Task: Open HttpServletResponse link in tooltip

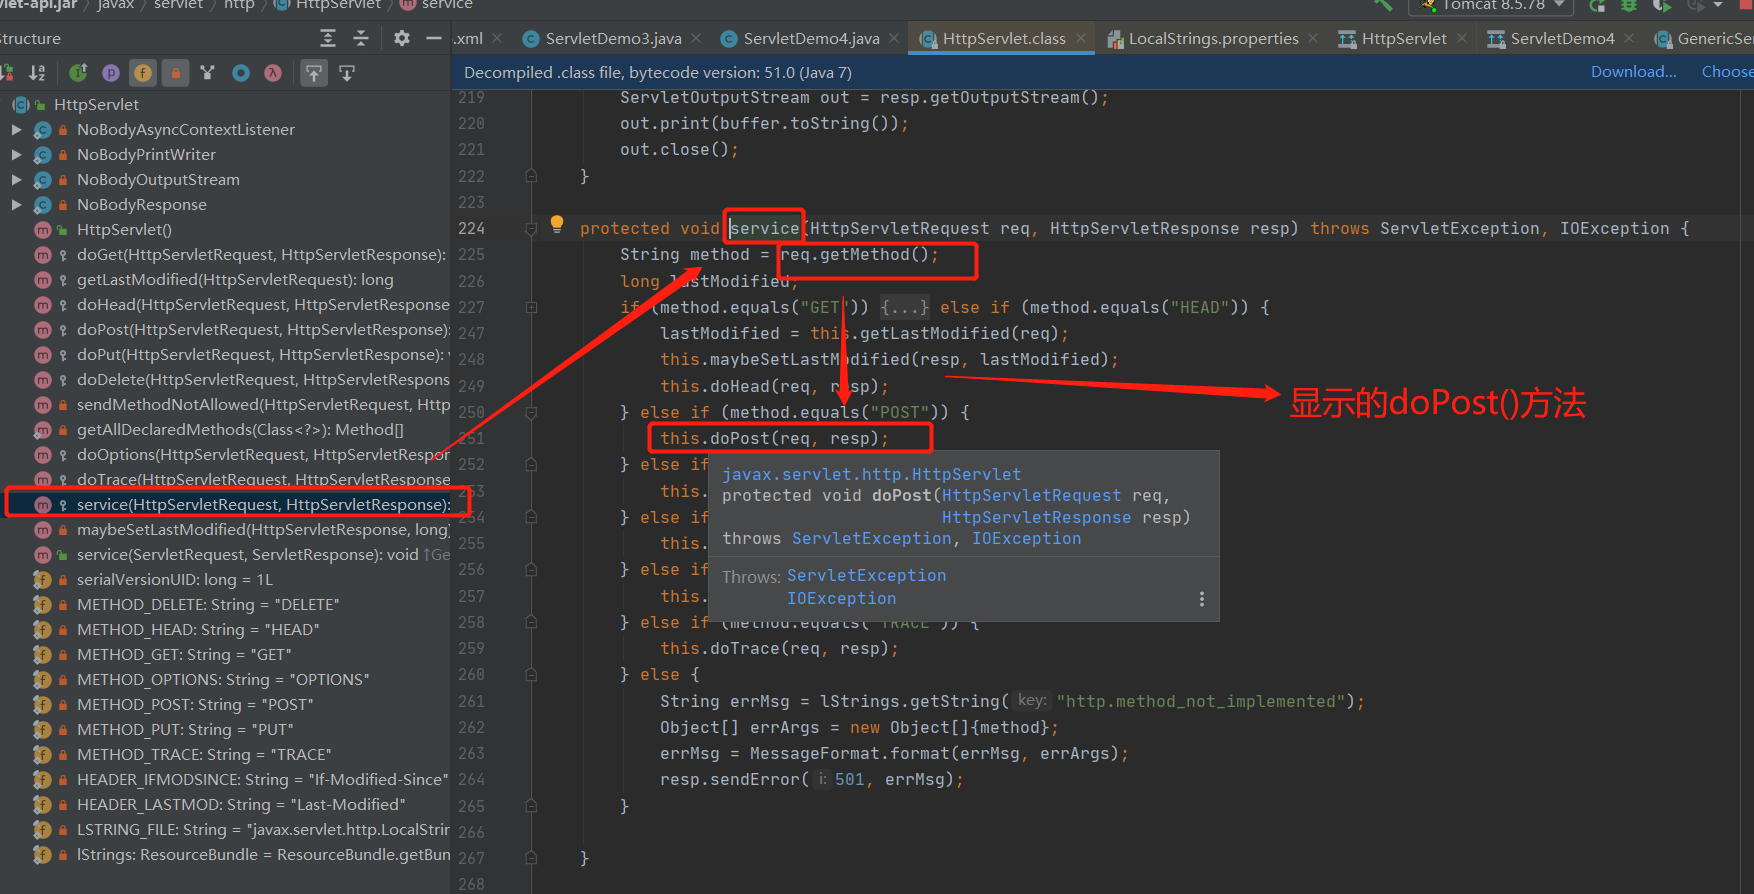Action: [1036, 518]
